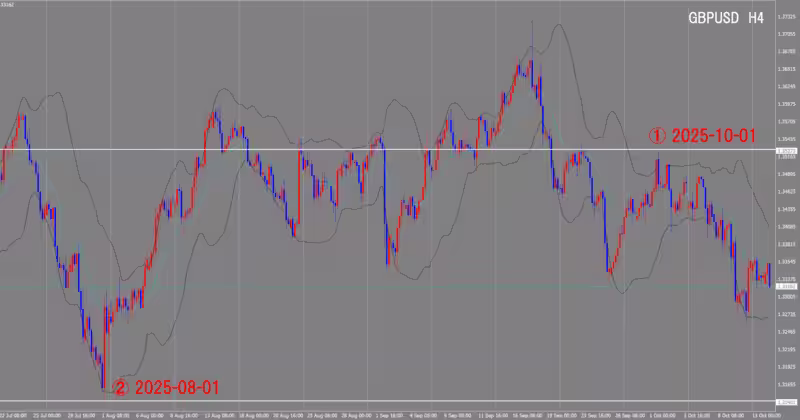Viewport: 800px width, 420px height.
Task: Select the white horizontal line across chart
Action: click(400, 150)
